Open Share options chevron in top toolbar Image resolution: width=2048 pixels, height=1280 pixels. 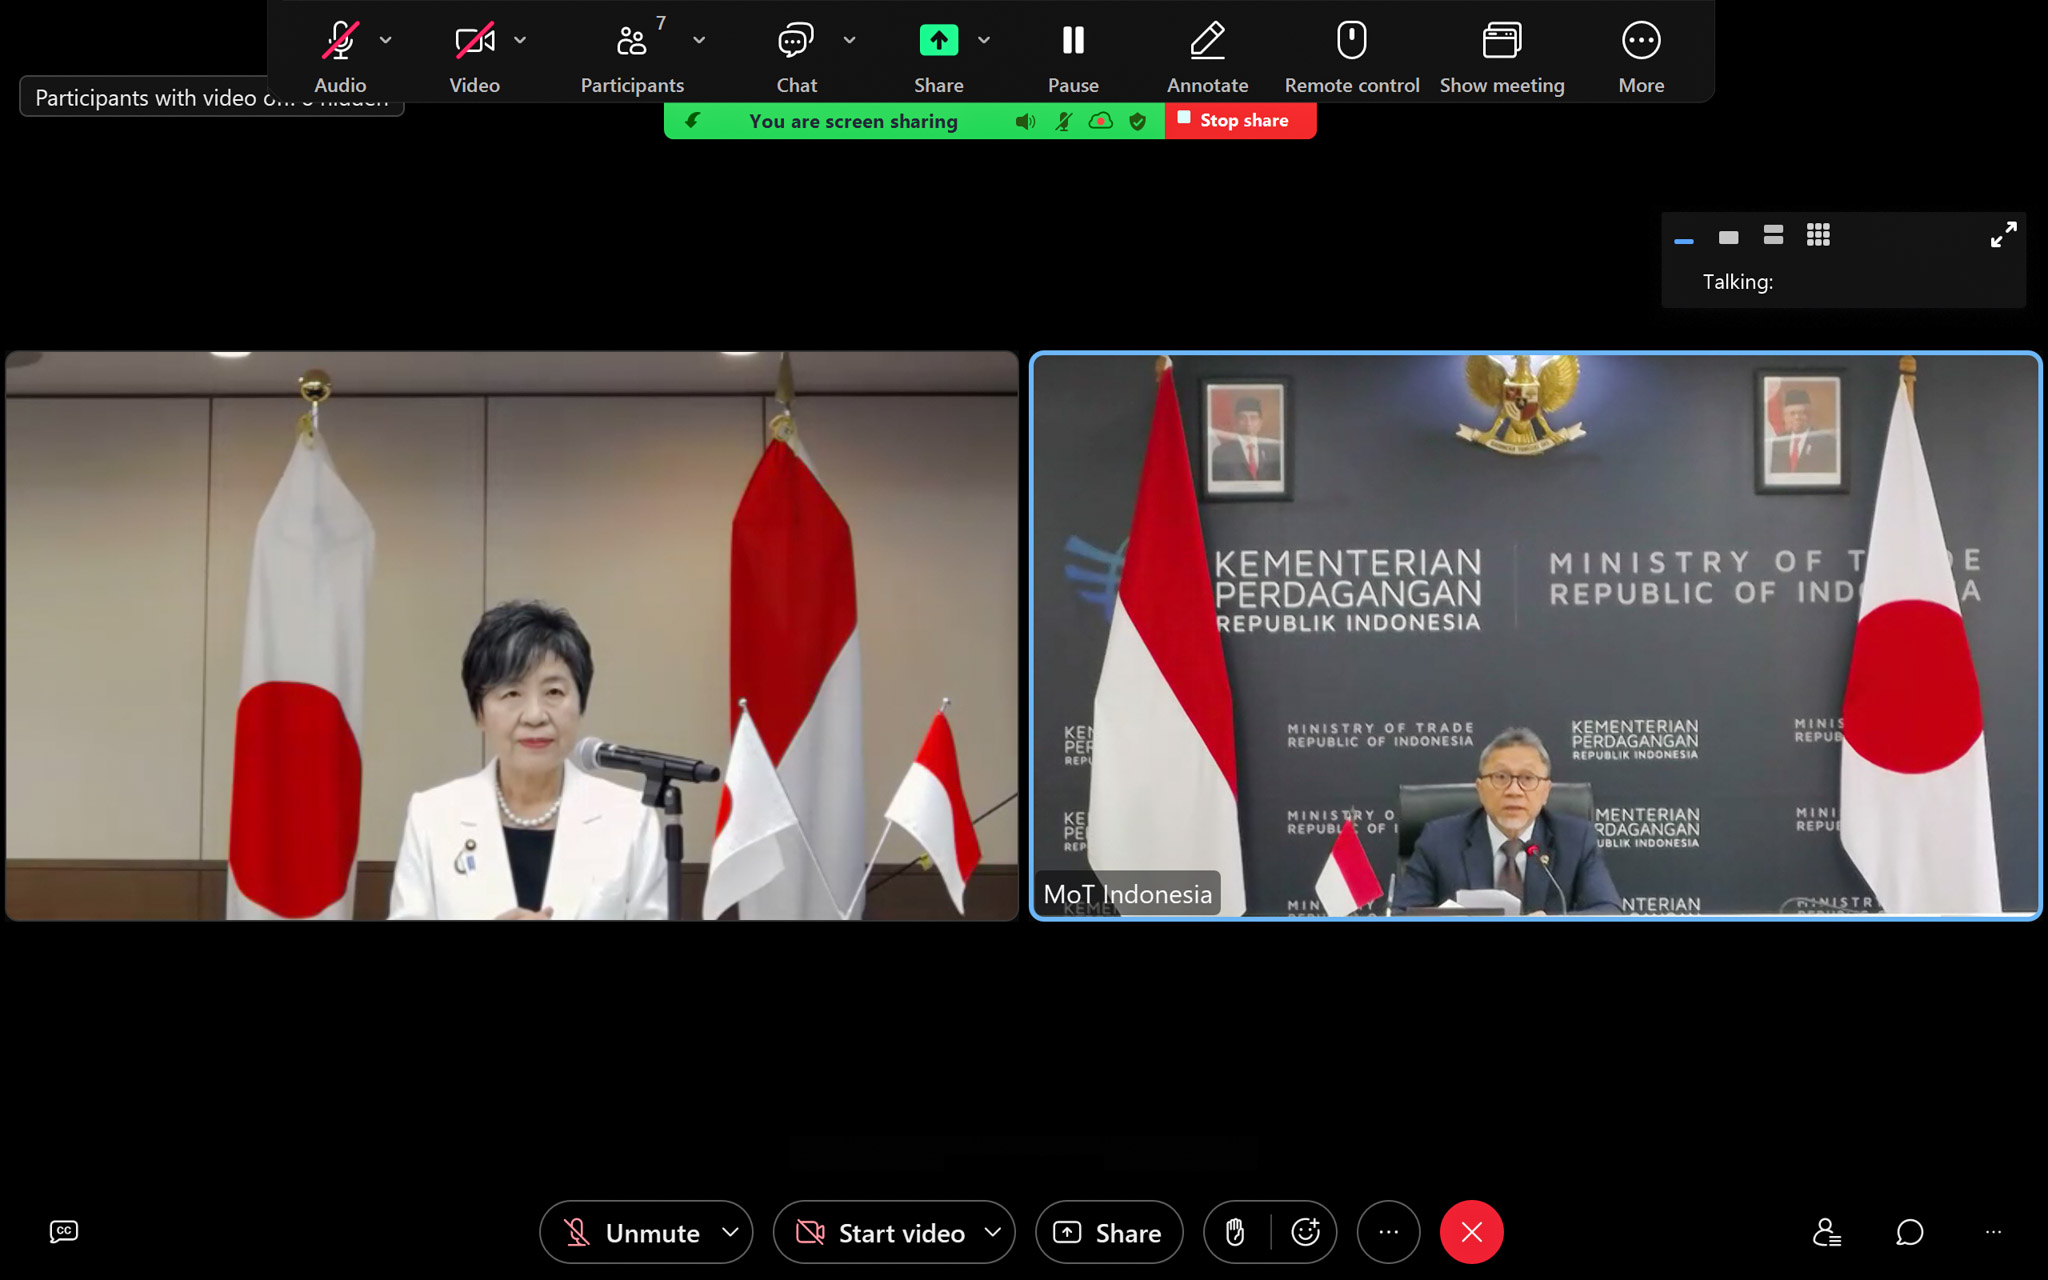(984, 40)
